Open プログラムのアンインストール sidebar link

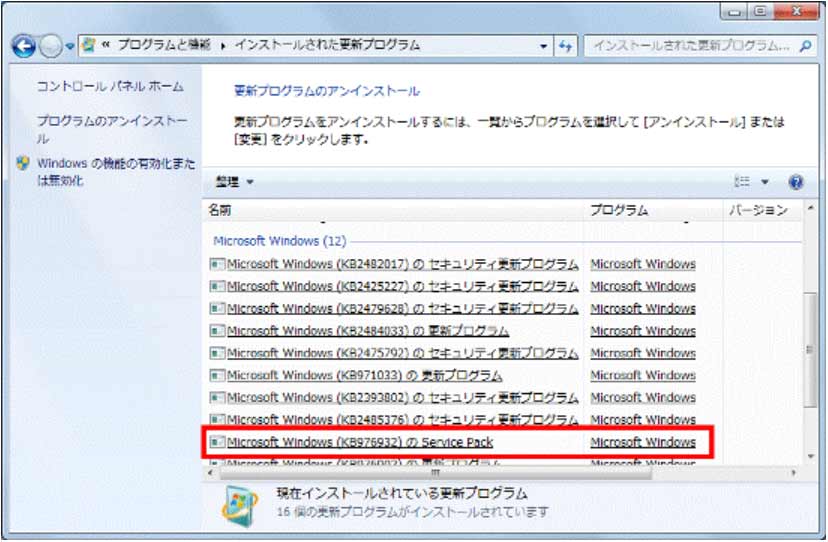click(x=112, y=129)
